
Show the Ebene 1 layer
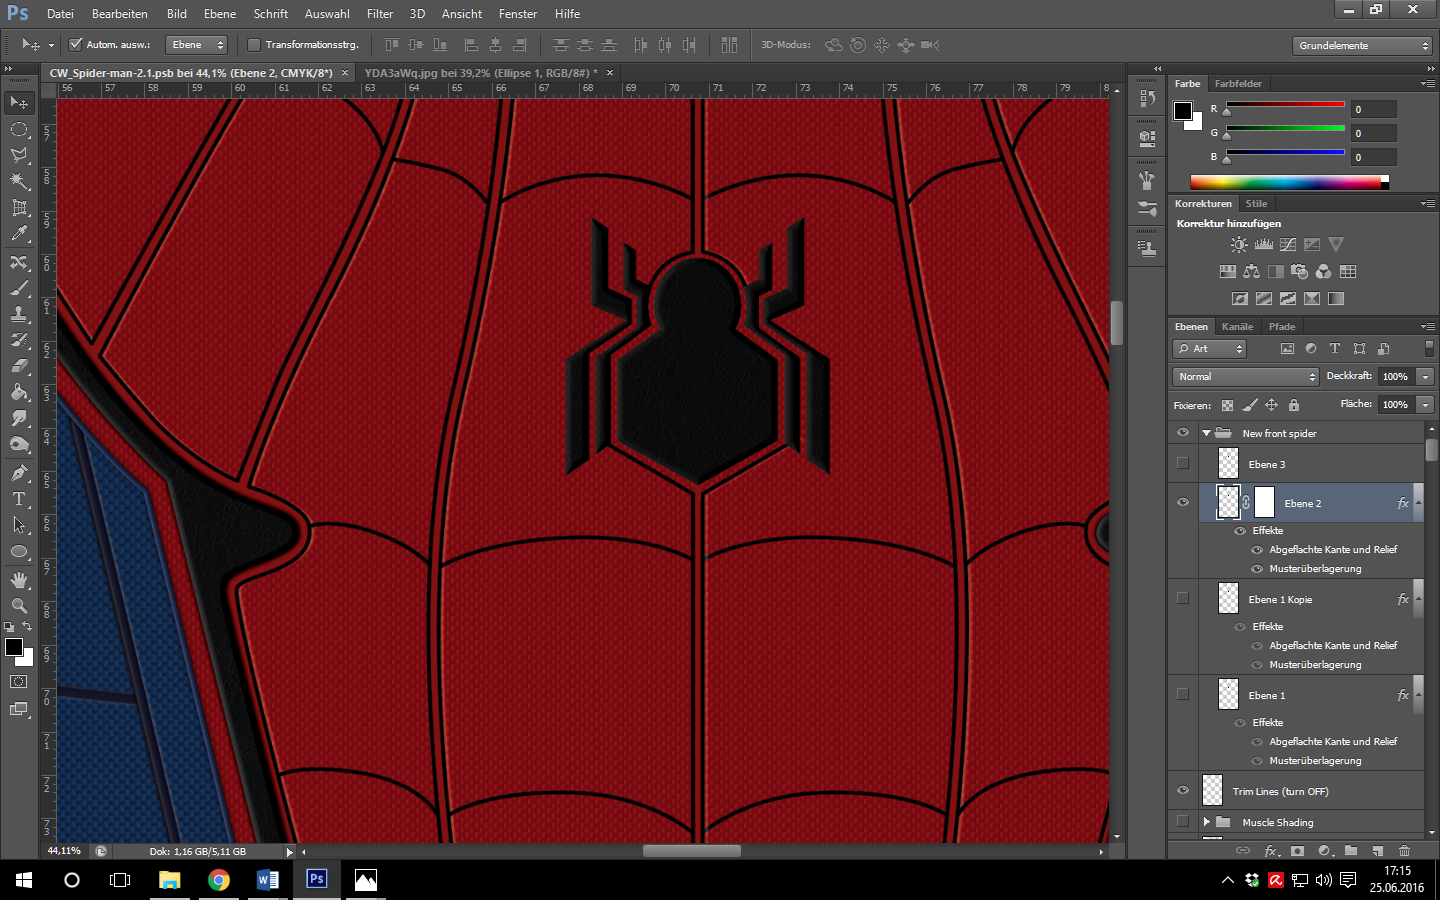point(1183,694)
